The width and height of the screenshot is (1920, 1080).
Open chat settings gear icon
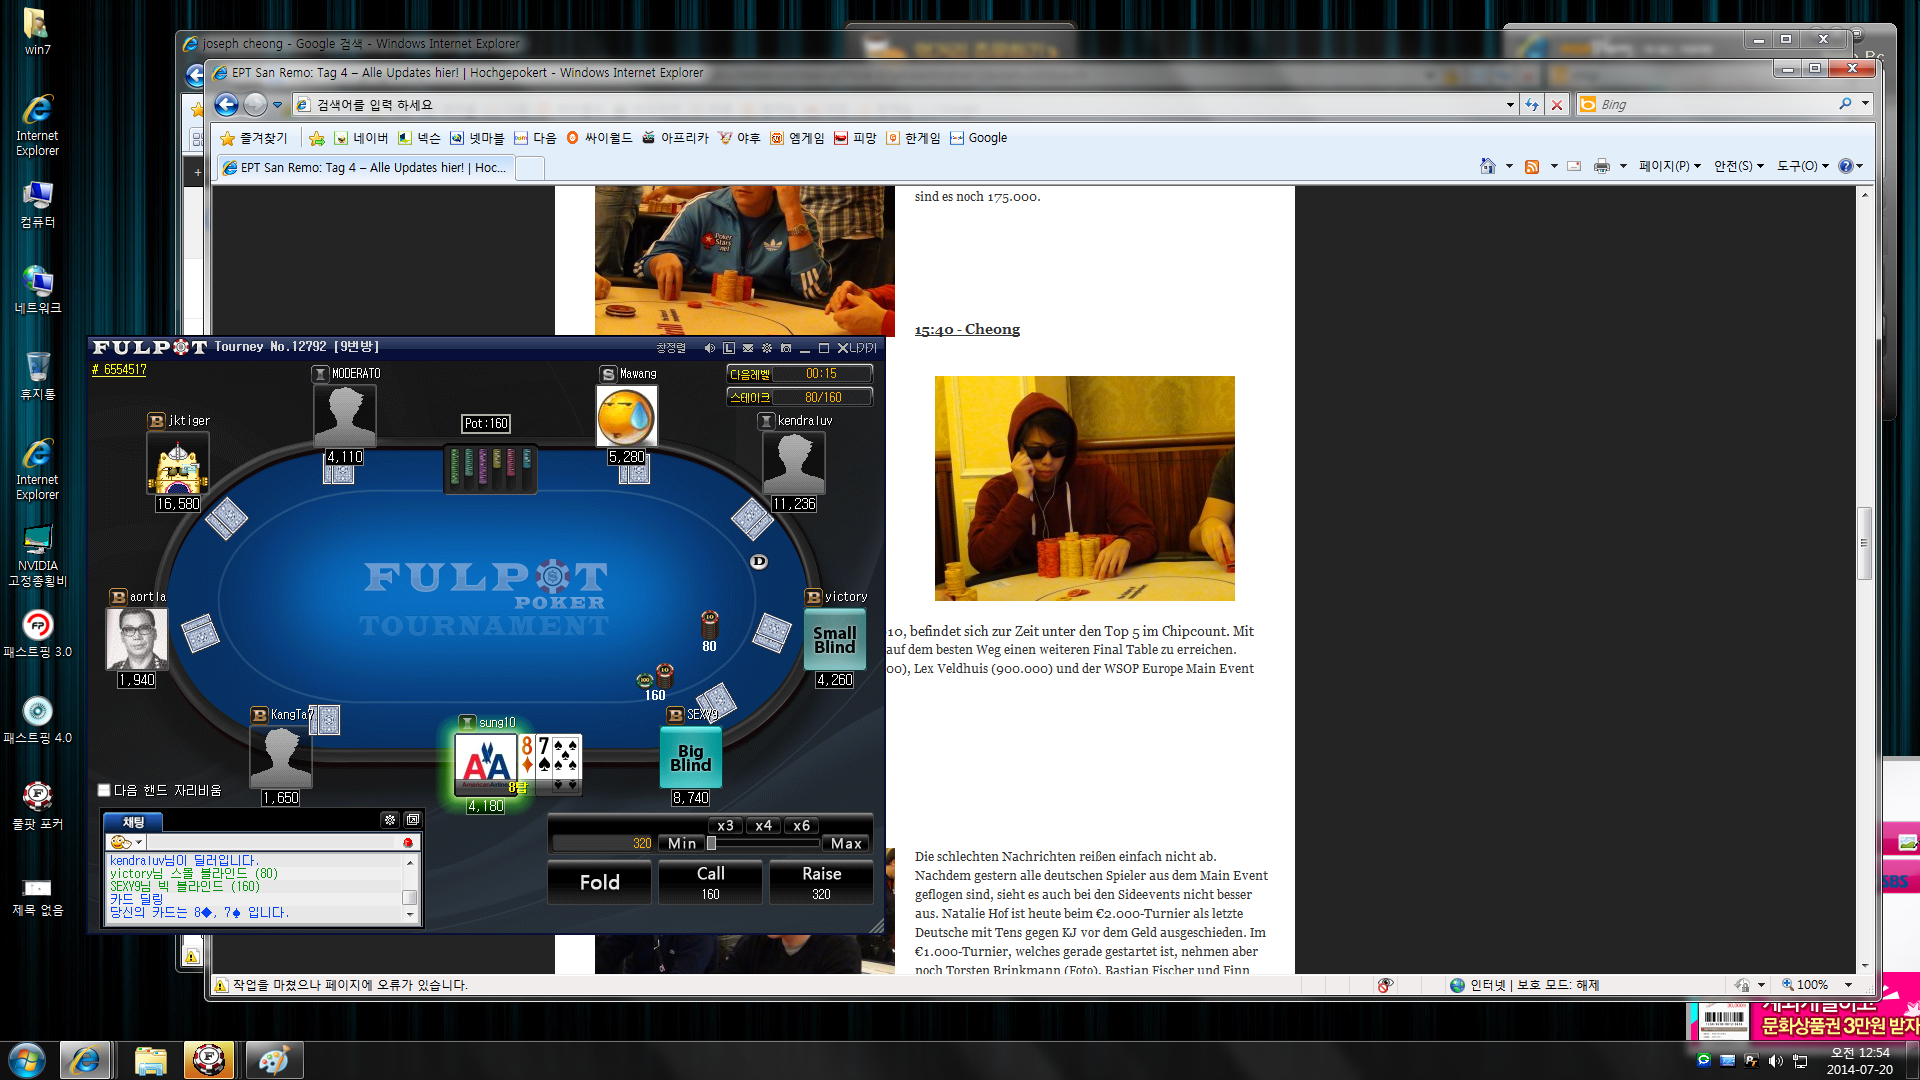390,820
